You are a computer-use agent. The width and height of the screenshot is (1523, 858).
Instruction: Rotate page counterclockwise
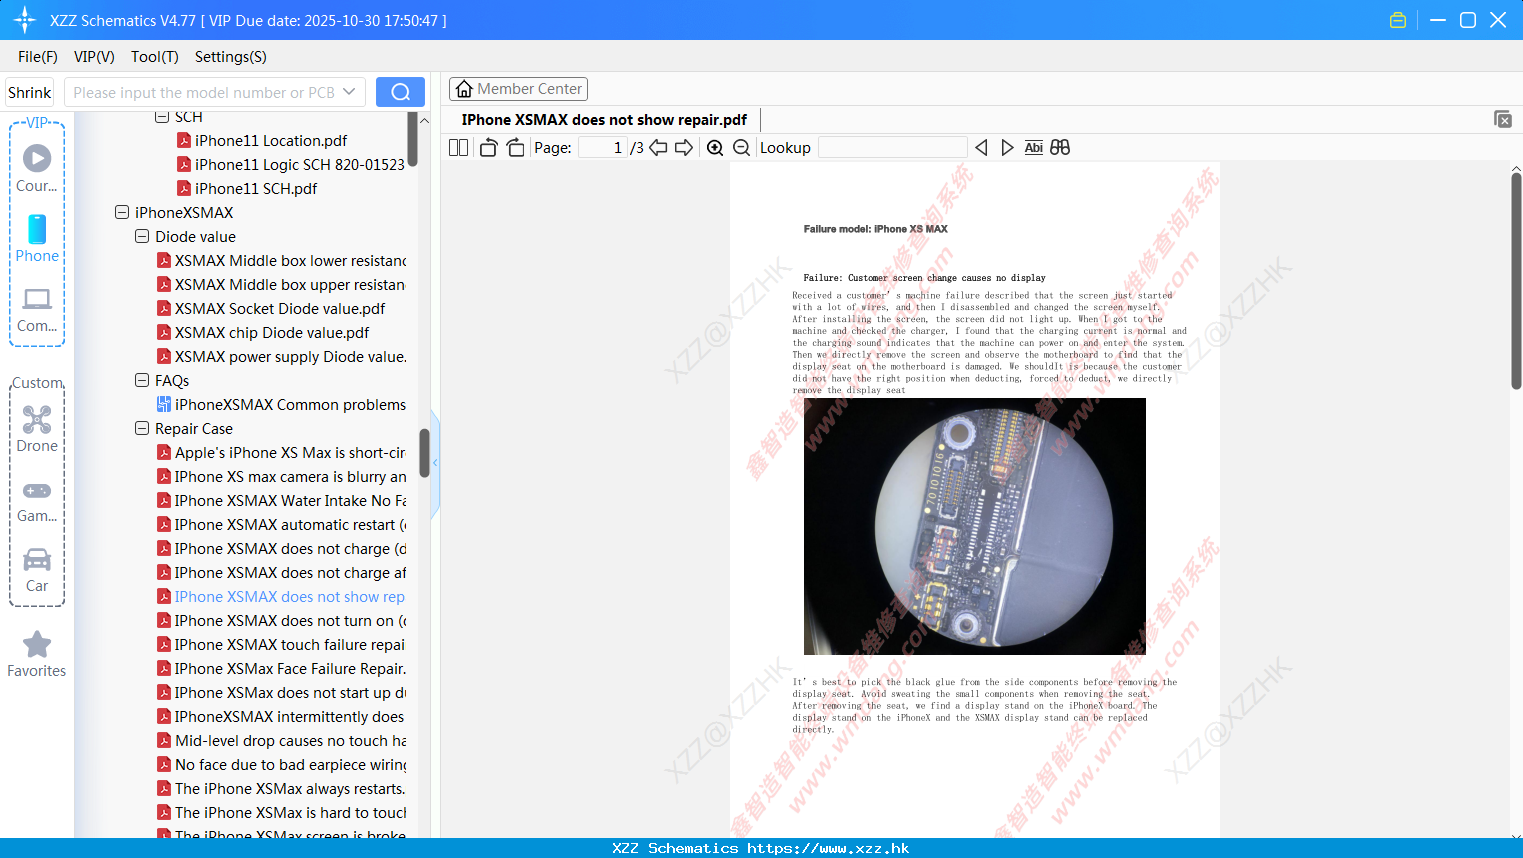pyautogui.click(x=488, y=148)
